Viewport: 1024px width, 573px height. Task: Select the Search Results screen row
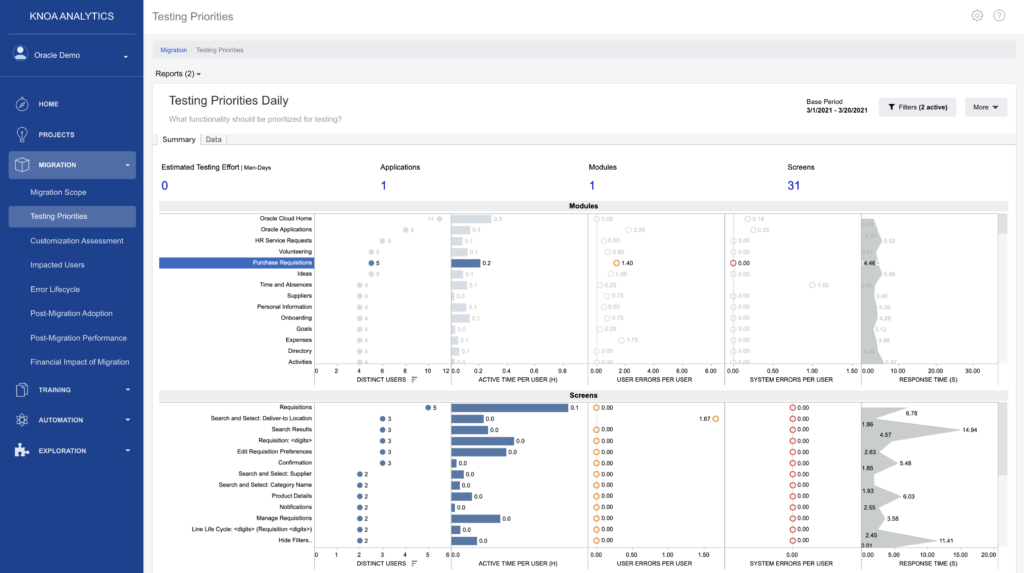pos(291,429)
